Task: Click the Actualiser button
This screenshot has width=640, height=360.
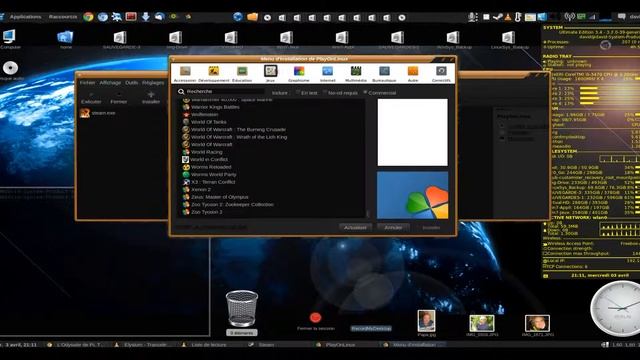Action: [x=355, y=227]
